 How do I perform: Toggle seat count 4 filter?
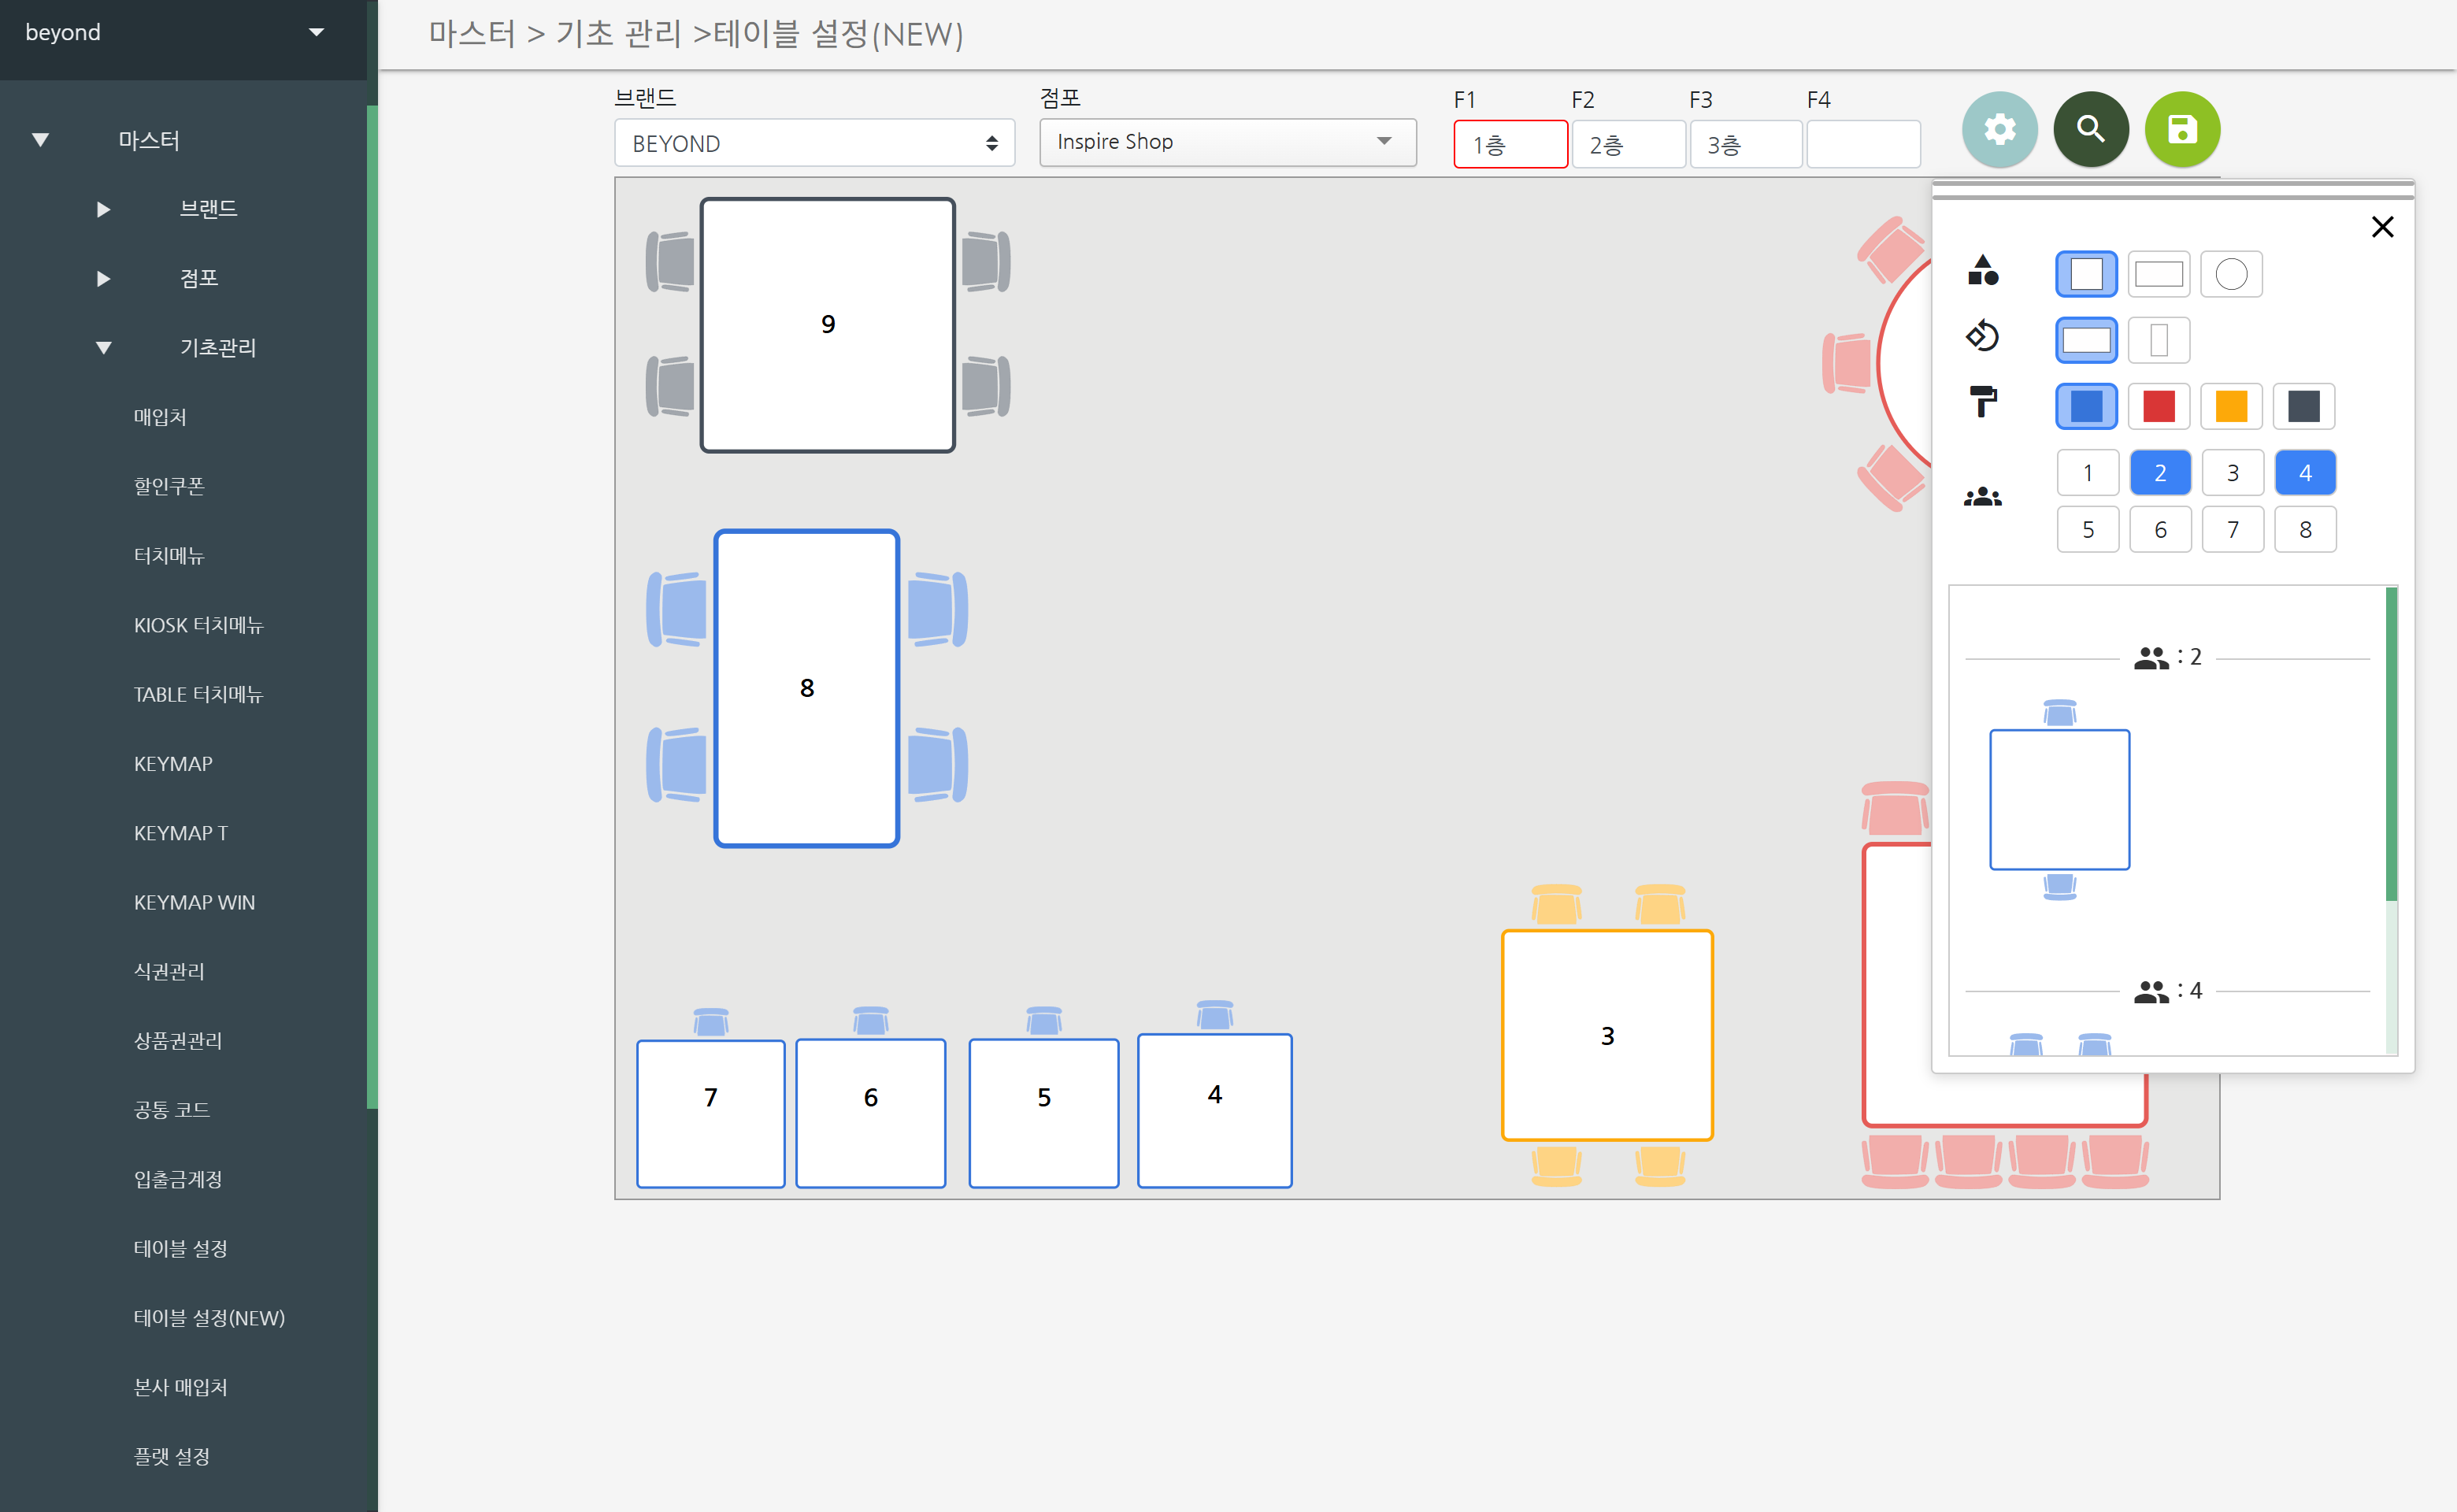(2305, 473)
